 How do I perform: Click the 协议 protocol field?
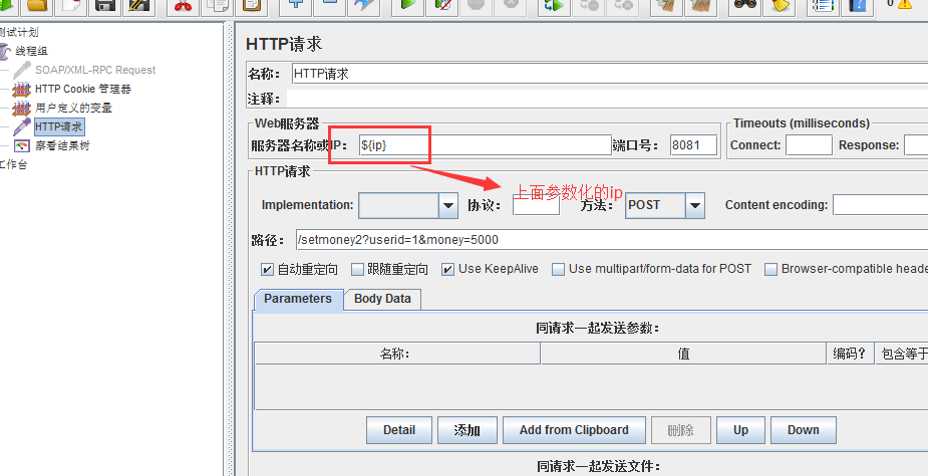[536, 205]
